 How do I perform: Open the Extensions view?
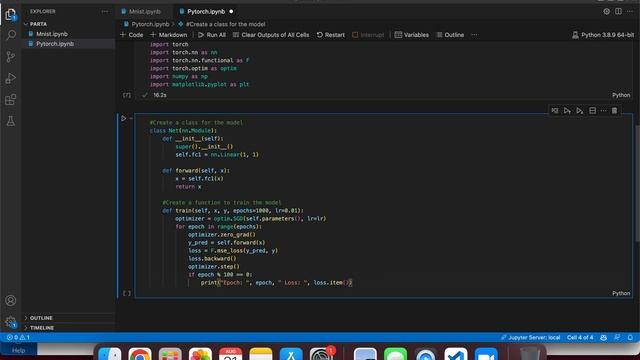tap(11, 100)
